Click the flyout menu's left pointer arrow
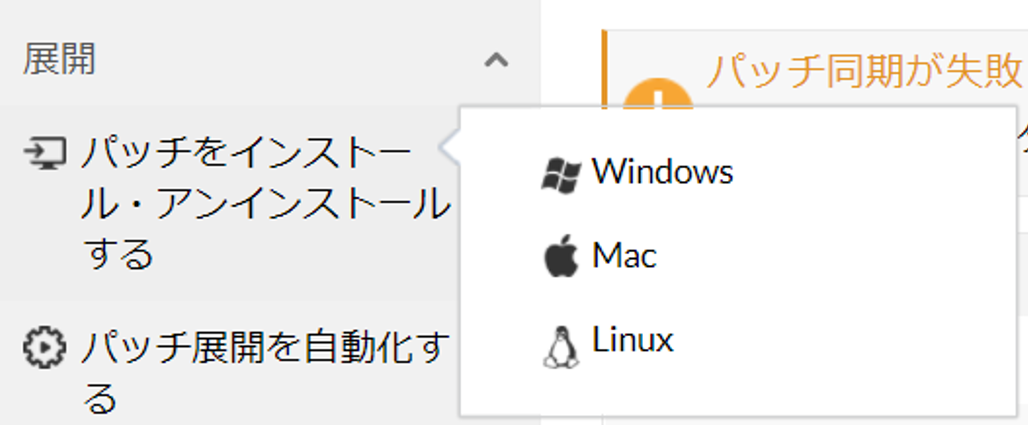 [449, 148]
